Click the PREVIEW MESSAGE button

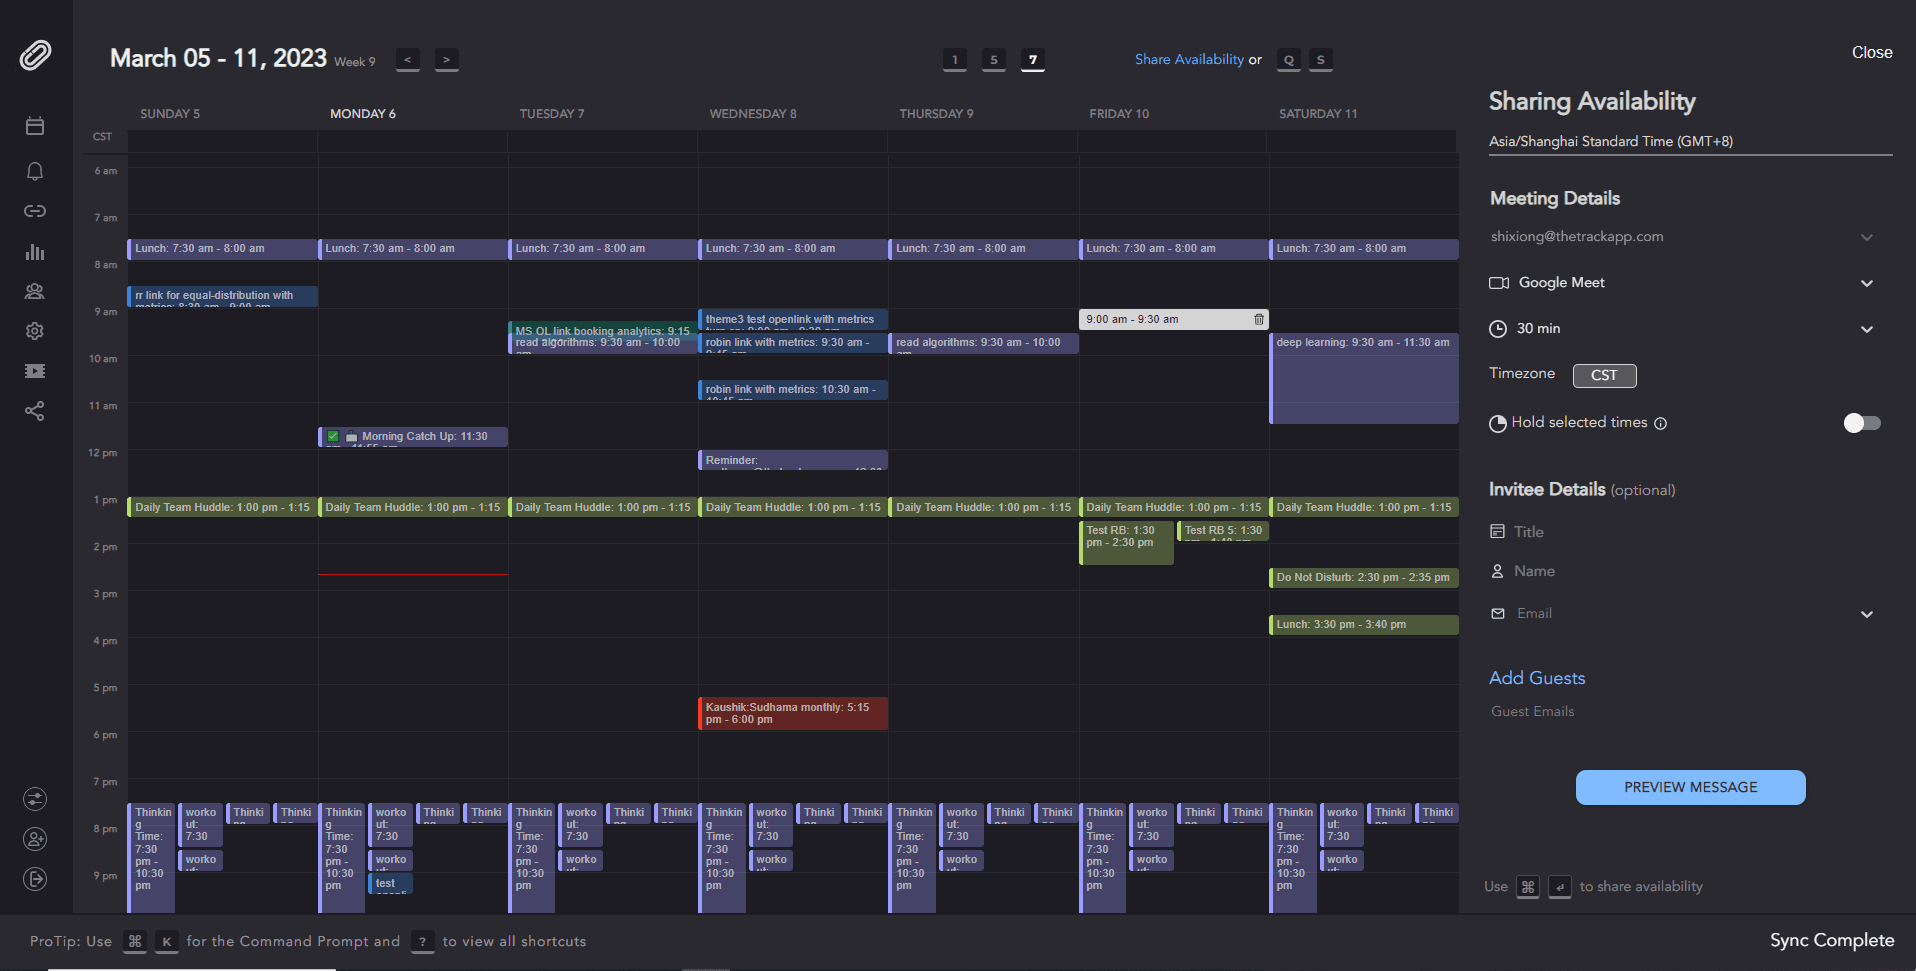1690,787
